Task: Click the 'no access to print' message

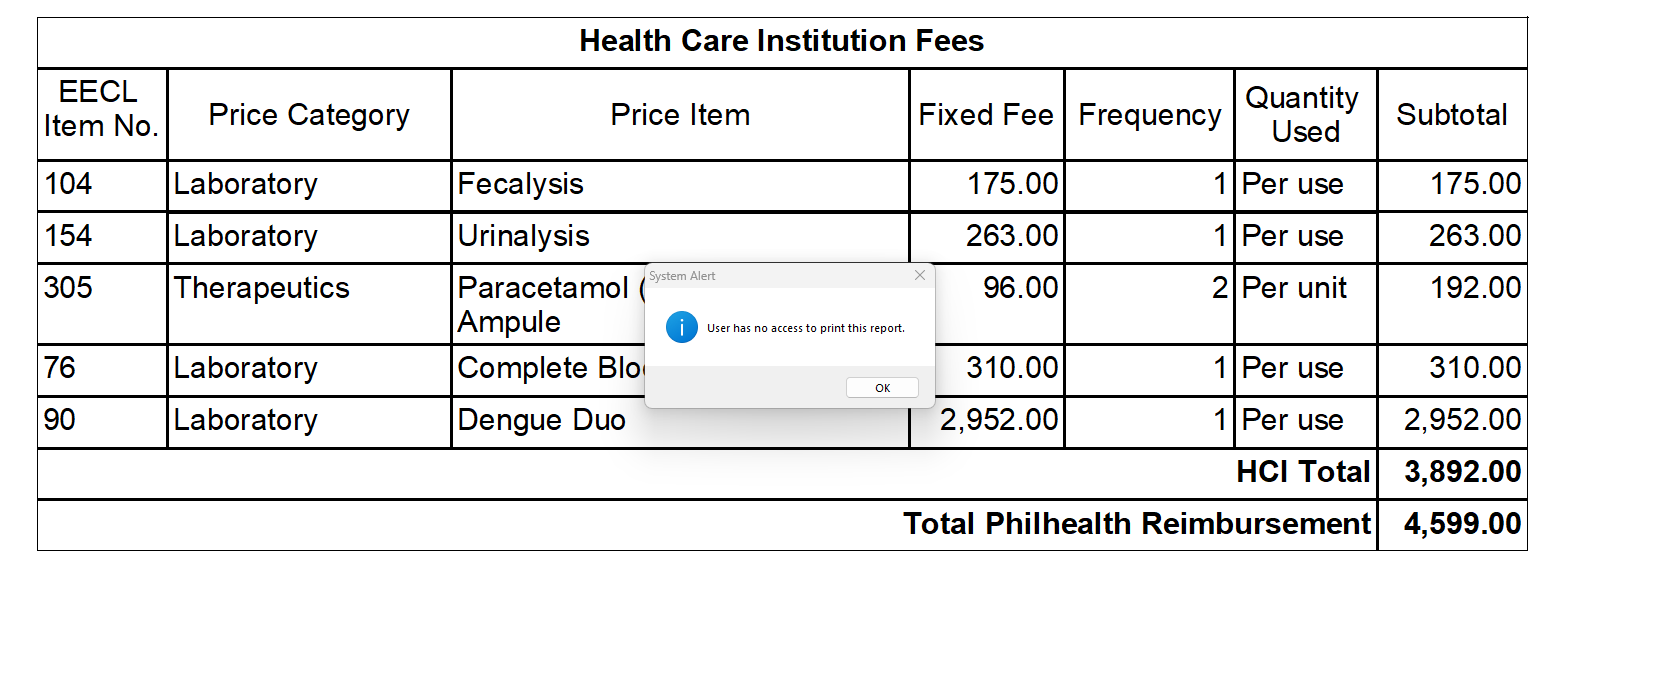Action: [806, 328]
